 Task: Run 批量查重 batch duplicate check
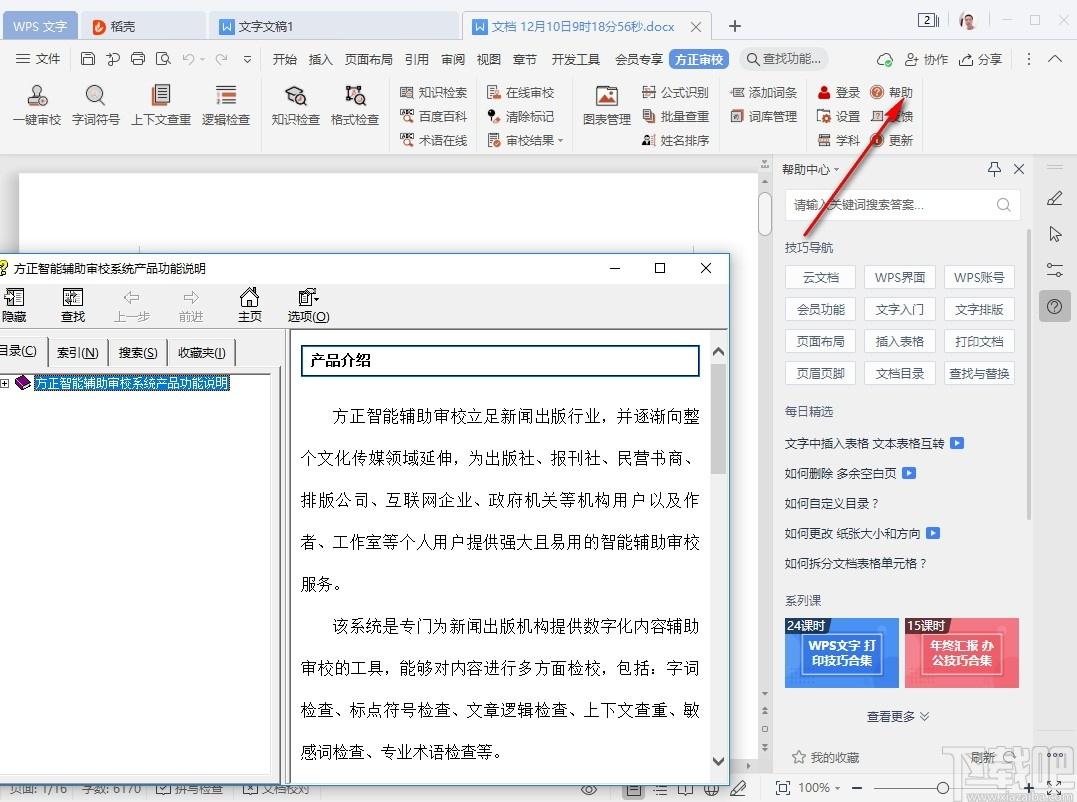tap(674, 116)
